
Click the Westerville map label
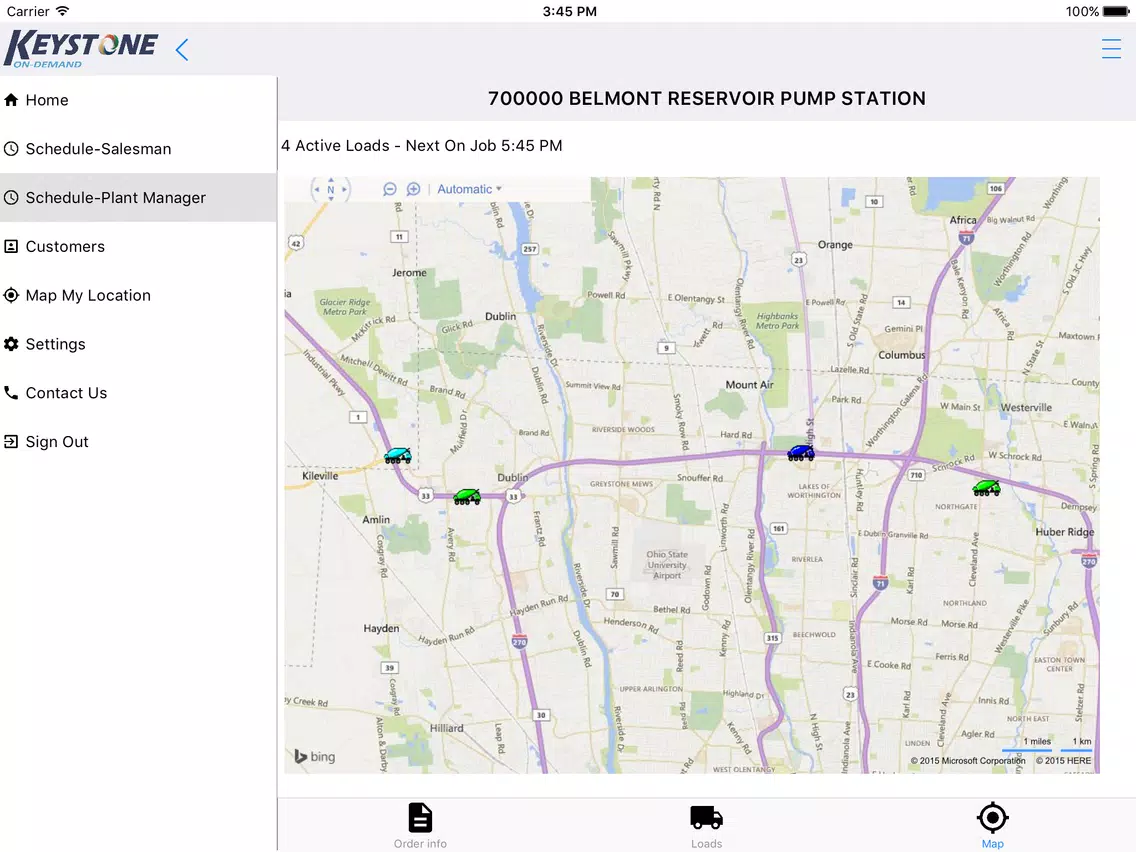tap(1026, 407)
